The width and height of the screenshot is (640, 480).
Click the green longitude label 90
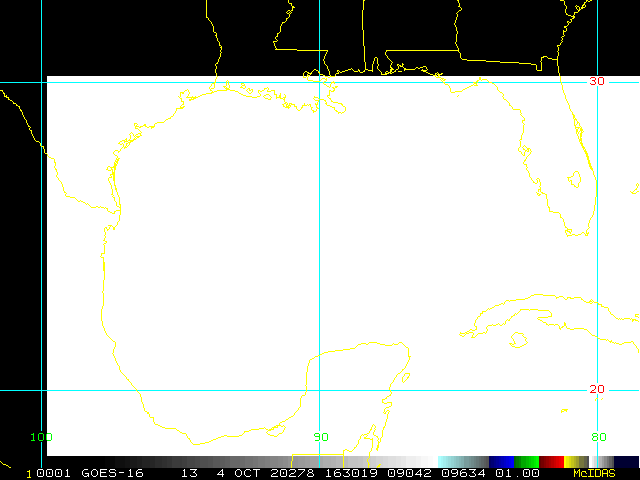[x=320, y=437]
